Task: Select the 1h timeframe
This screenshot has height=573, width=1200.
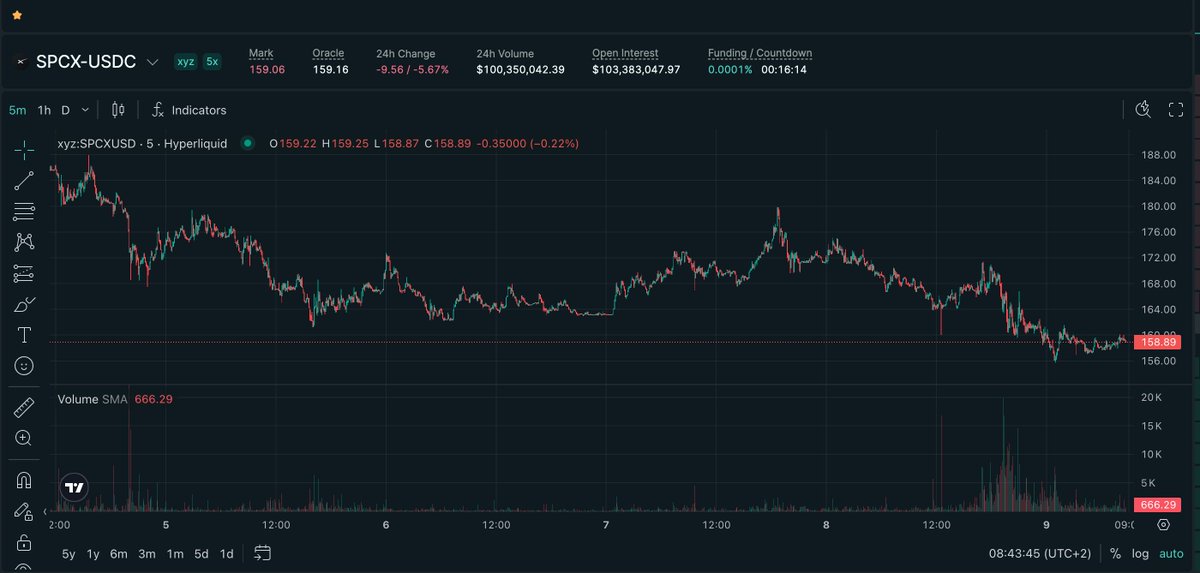Action: (44, 110)
